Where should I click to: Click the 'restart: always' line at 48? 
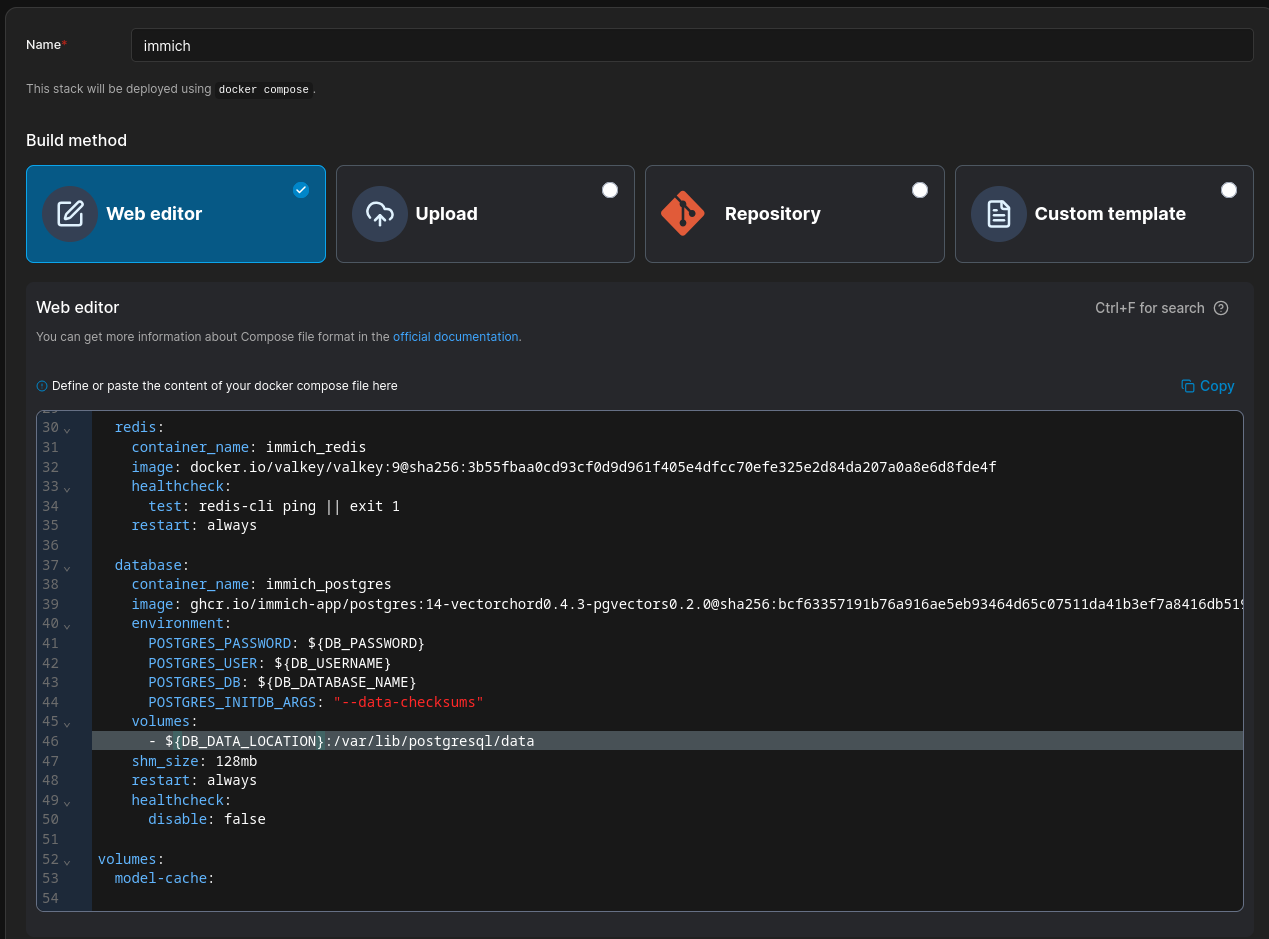coord(194,780)
